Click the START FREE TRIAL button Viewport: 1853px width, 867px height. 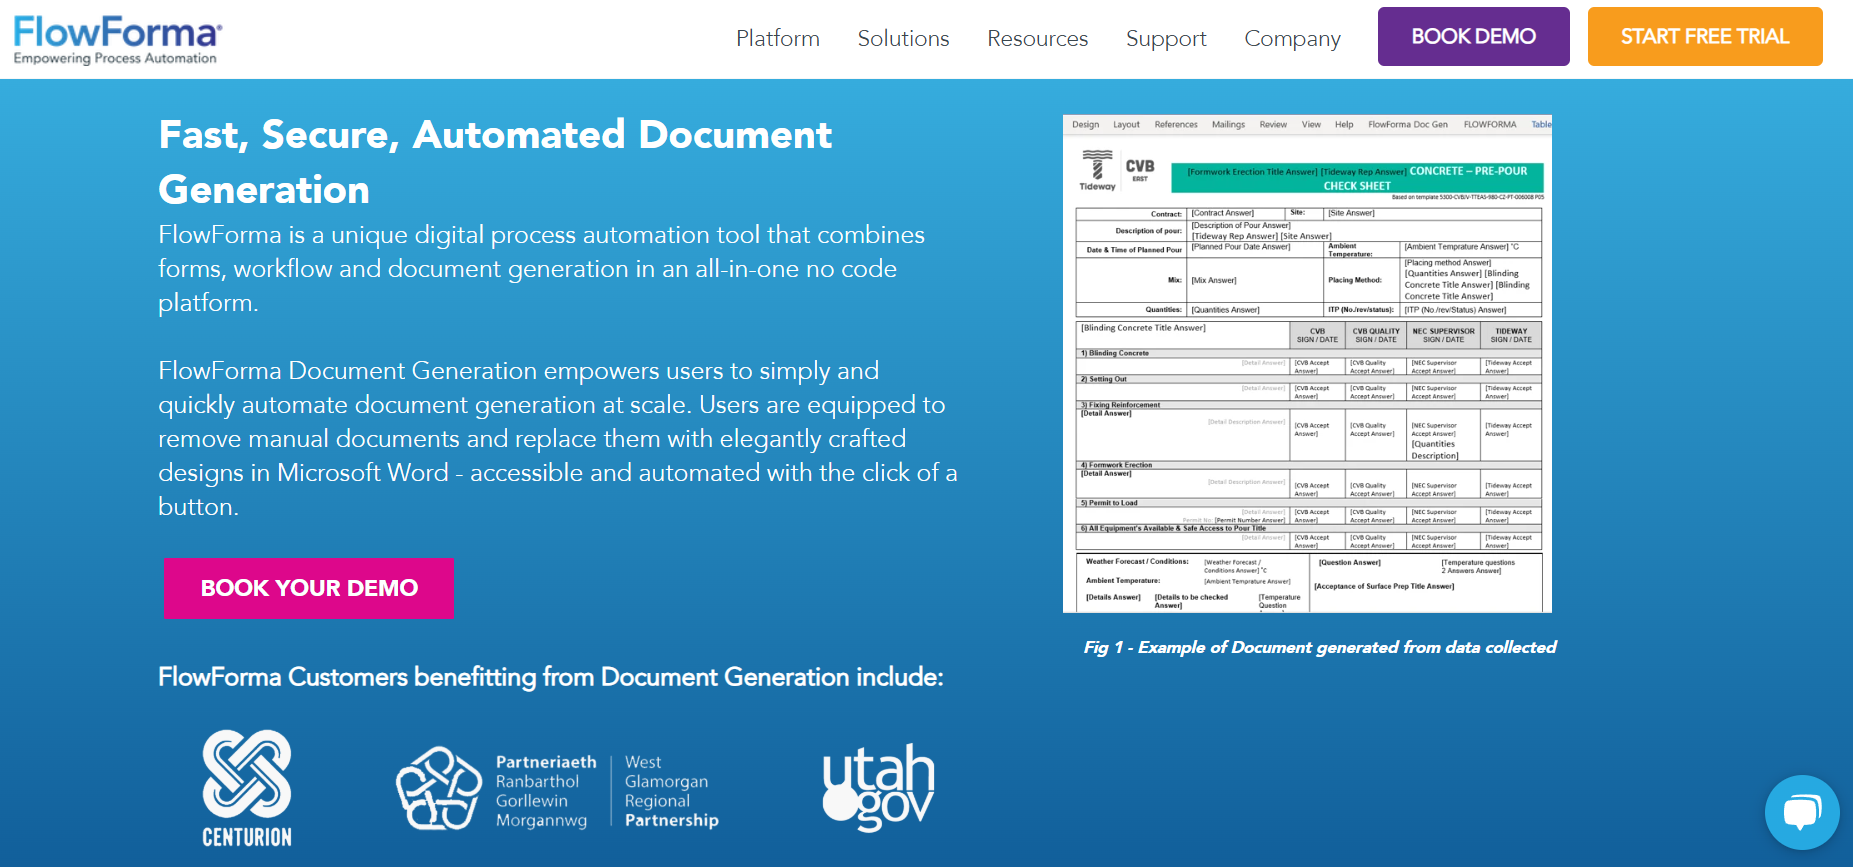point(1704,37)
